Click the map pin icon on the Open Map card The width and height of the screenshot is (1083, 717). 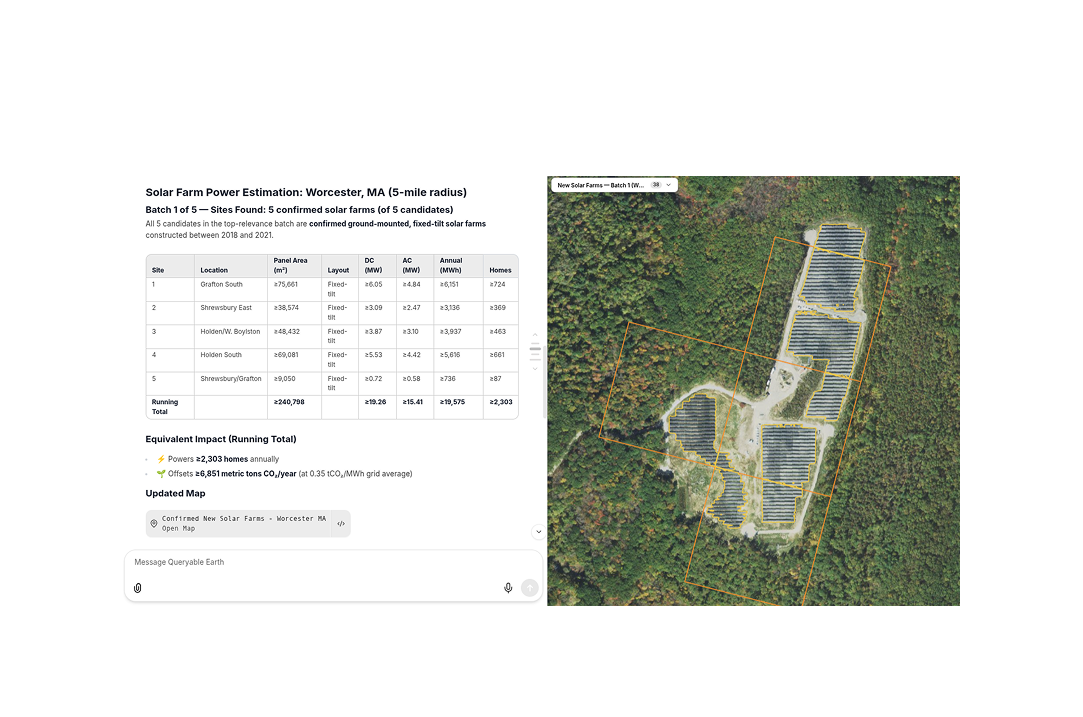[x=154, y=524]
